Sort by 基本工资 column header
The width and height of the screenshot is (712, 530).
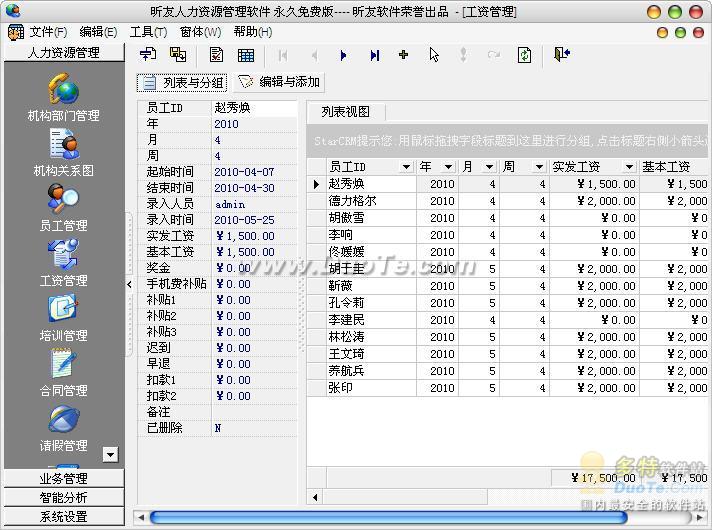(674, 167)
